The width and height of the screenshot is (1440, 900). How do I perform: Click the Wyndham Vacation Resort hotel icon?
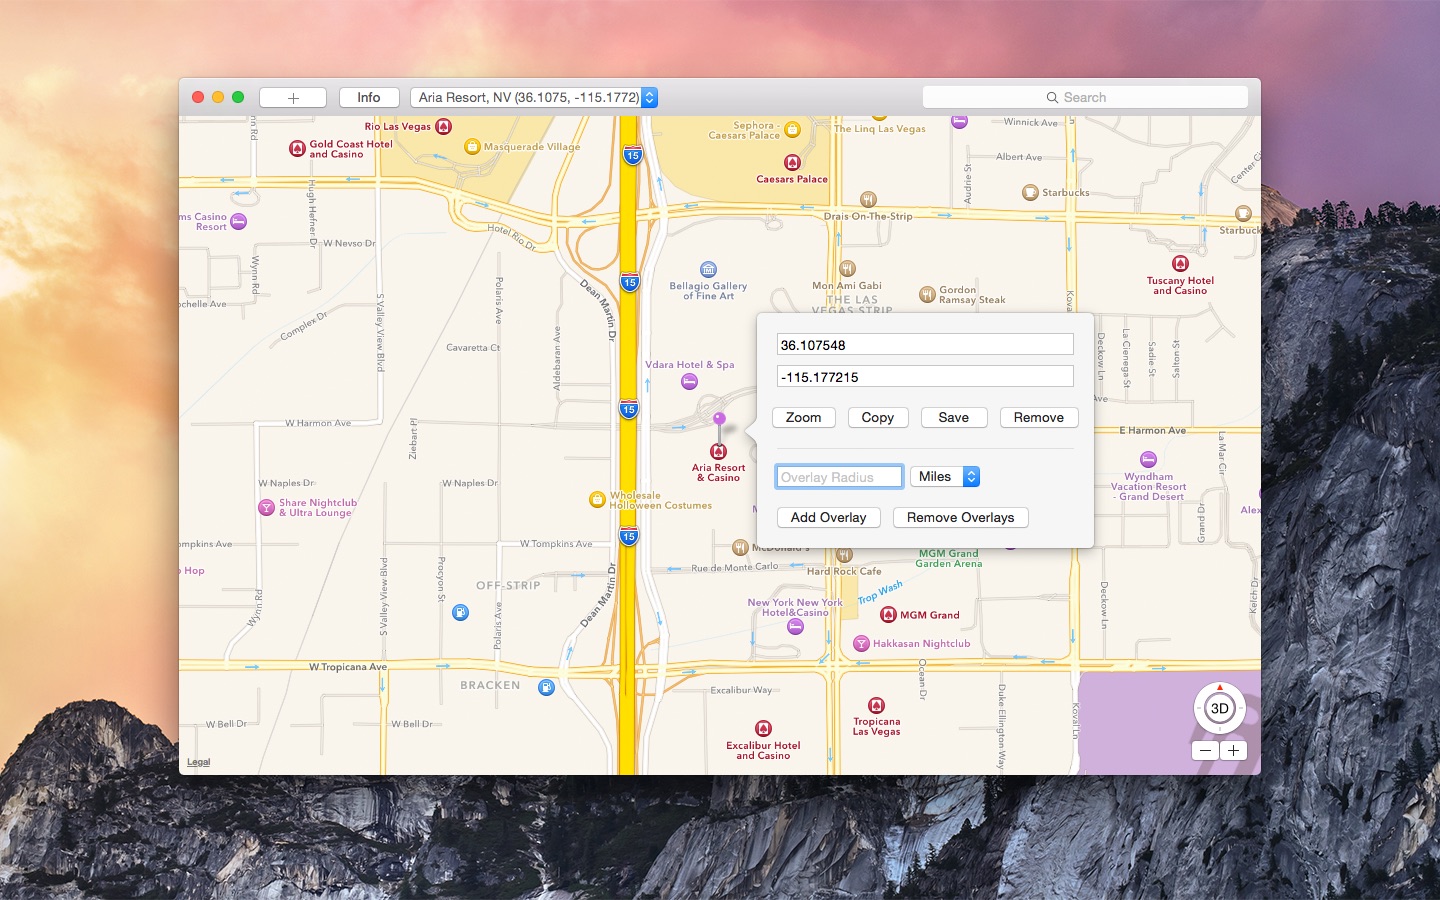(x=1148, y=459)
